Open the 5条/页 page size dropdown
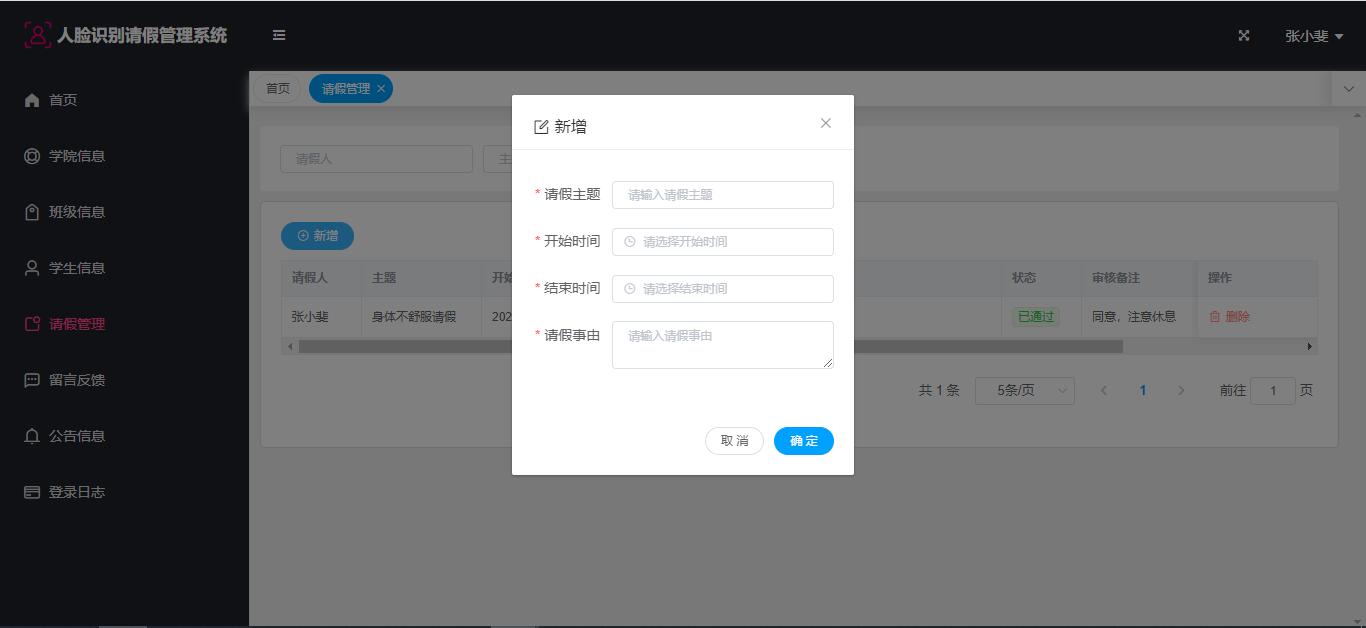The image size is (1366, 628). pos(1024,391)
